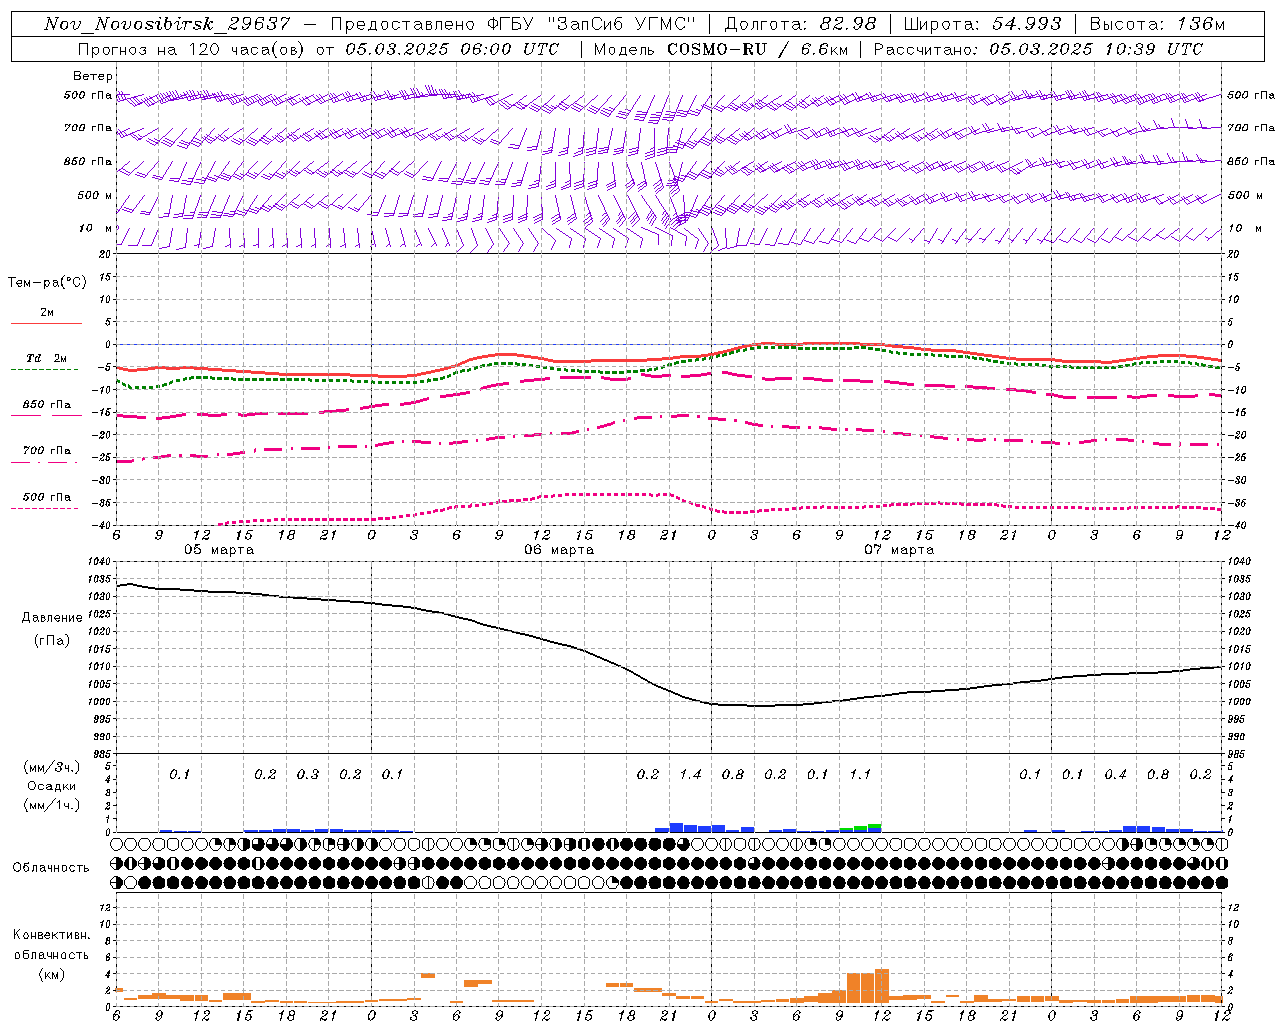Click the '500 гПа' temperature legend text

pos(47,497)
